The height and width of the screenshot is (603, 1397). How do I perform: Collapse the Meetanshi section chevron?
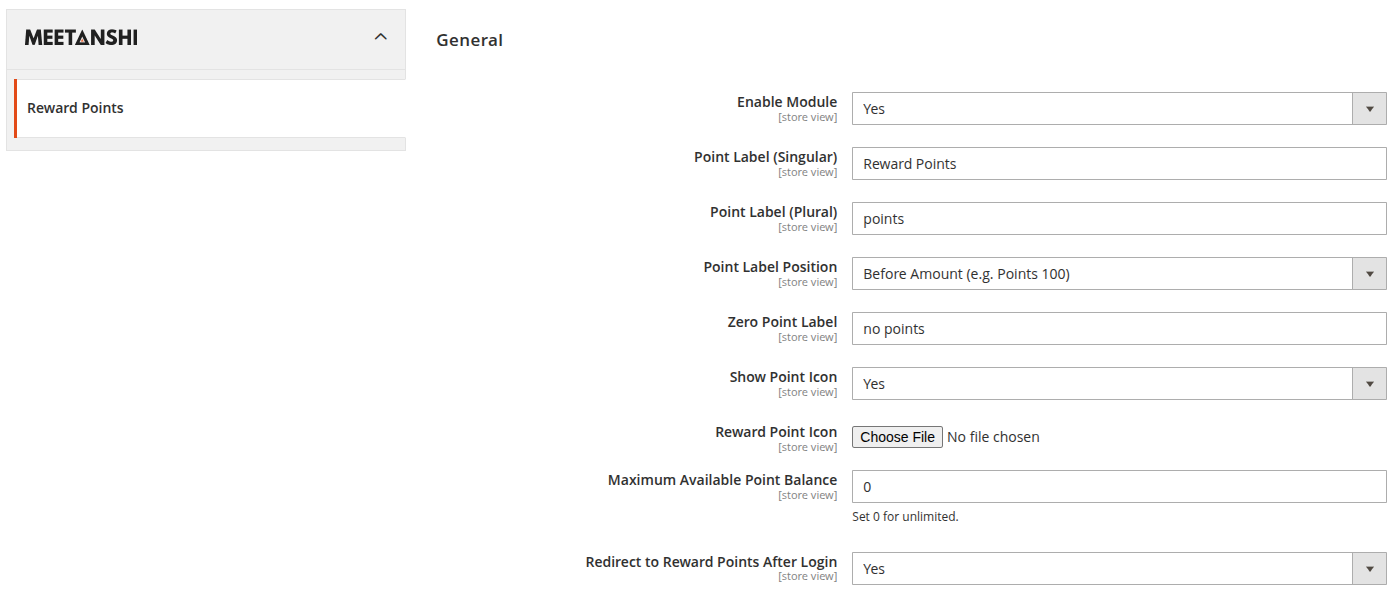(x=380, y=37)
